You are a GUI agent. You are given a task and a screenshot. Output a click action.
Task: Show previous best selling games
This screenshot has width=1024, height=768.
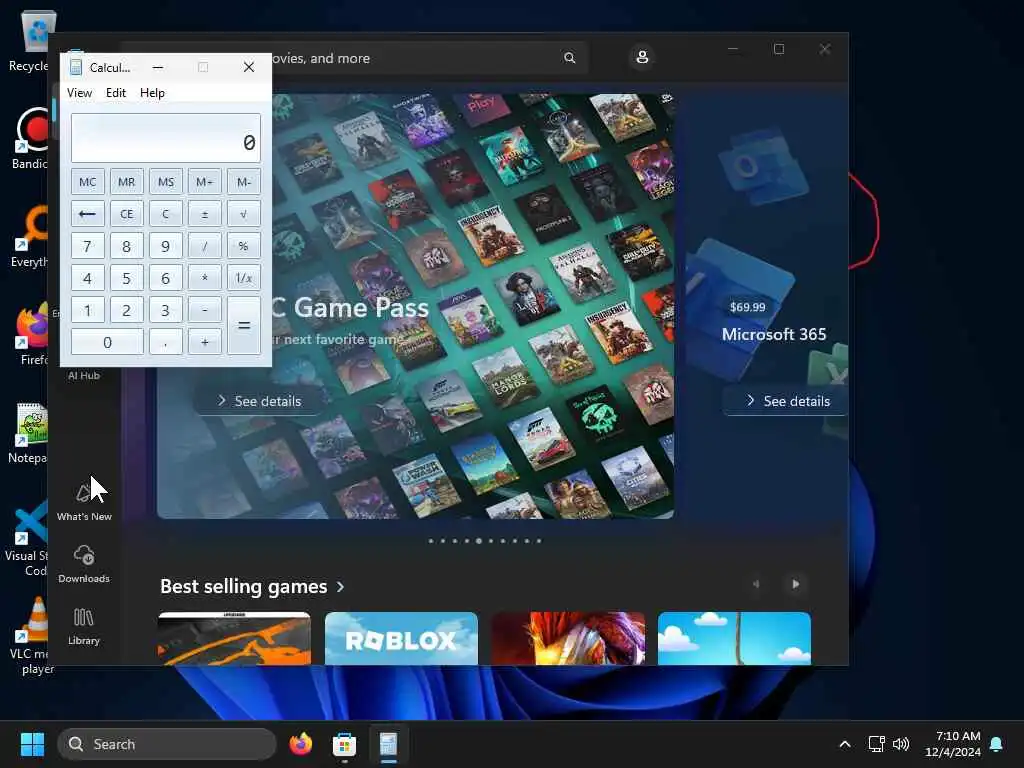pyautogui.click(x=756, y=584)
